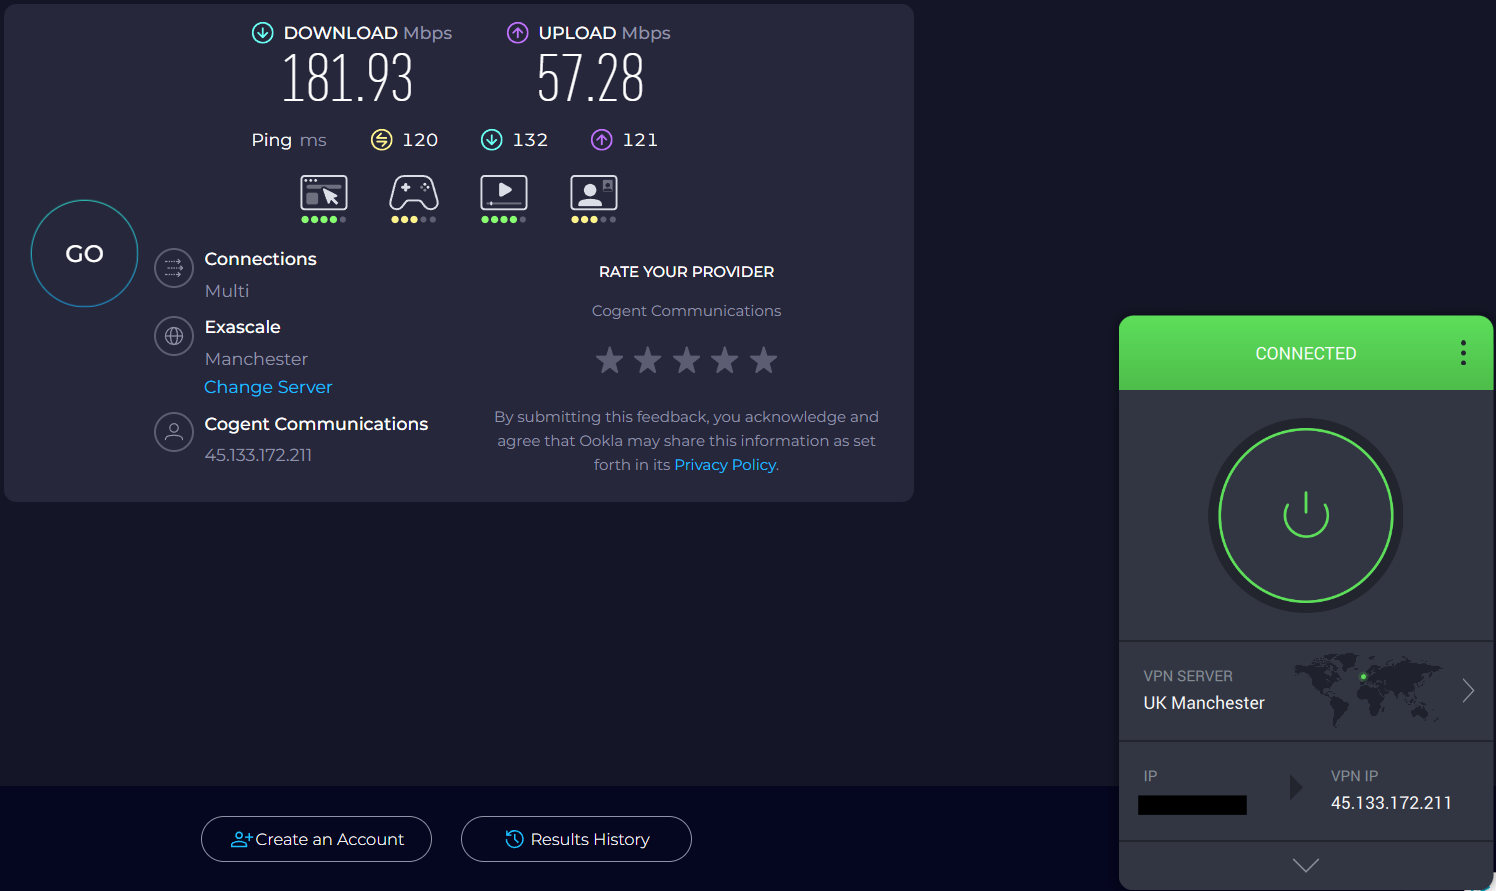Click the Cogent Communications provider icon
This screenshot has width=1496, height=891.
pos(174,432)
